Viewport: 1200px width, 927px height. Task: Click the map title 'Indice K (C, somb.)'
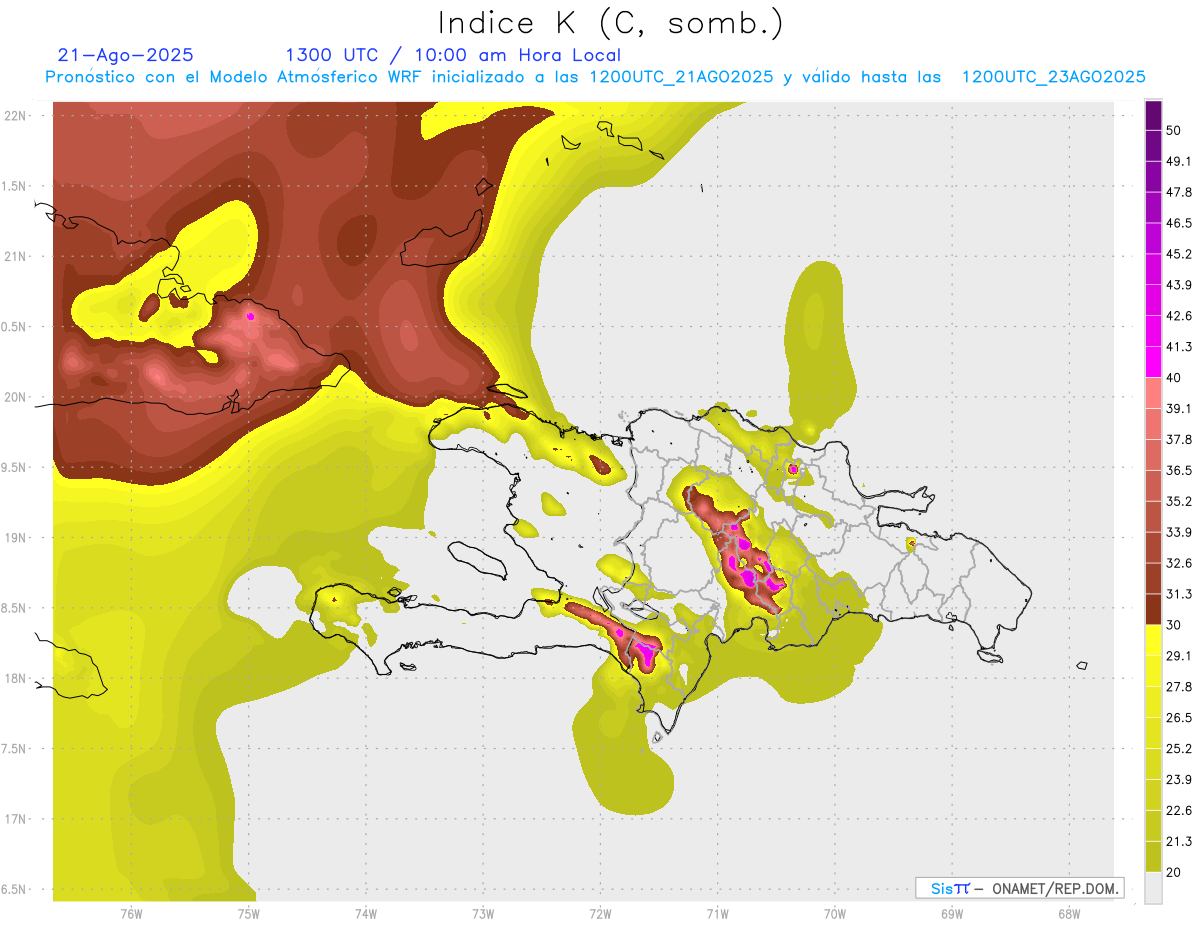611,23
